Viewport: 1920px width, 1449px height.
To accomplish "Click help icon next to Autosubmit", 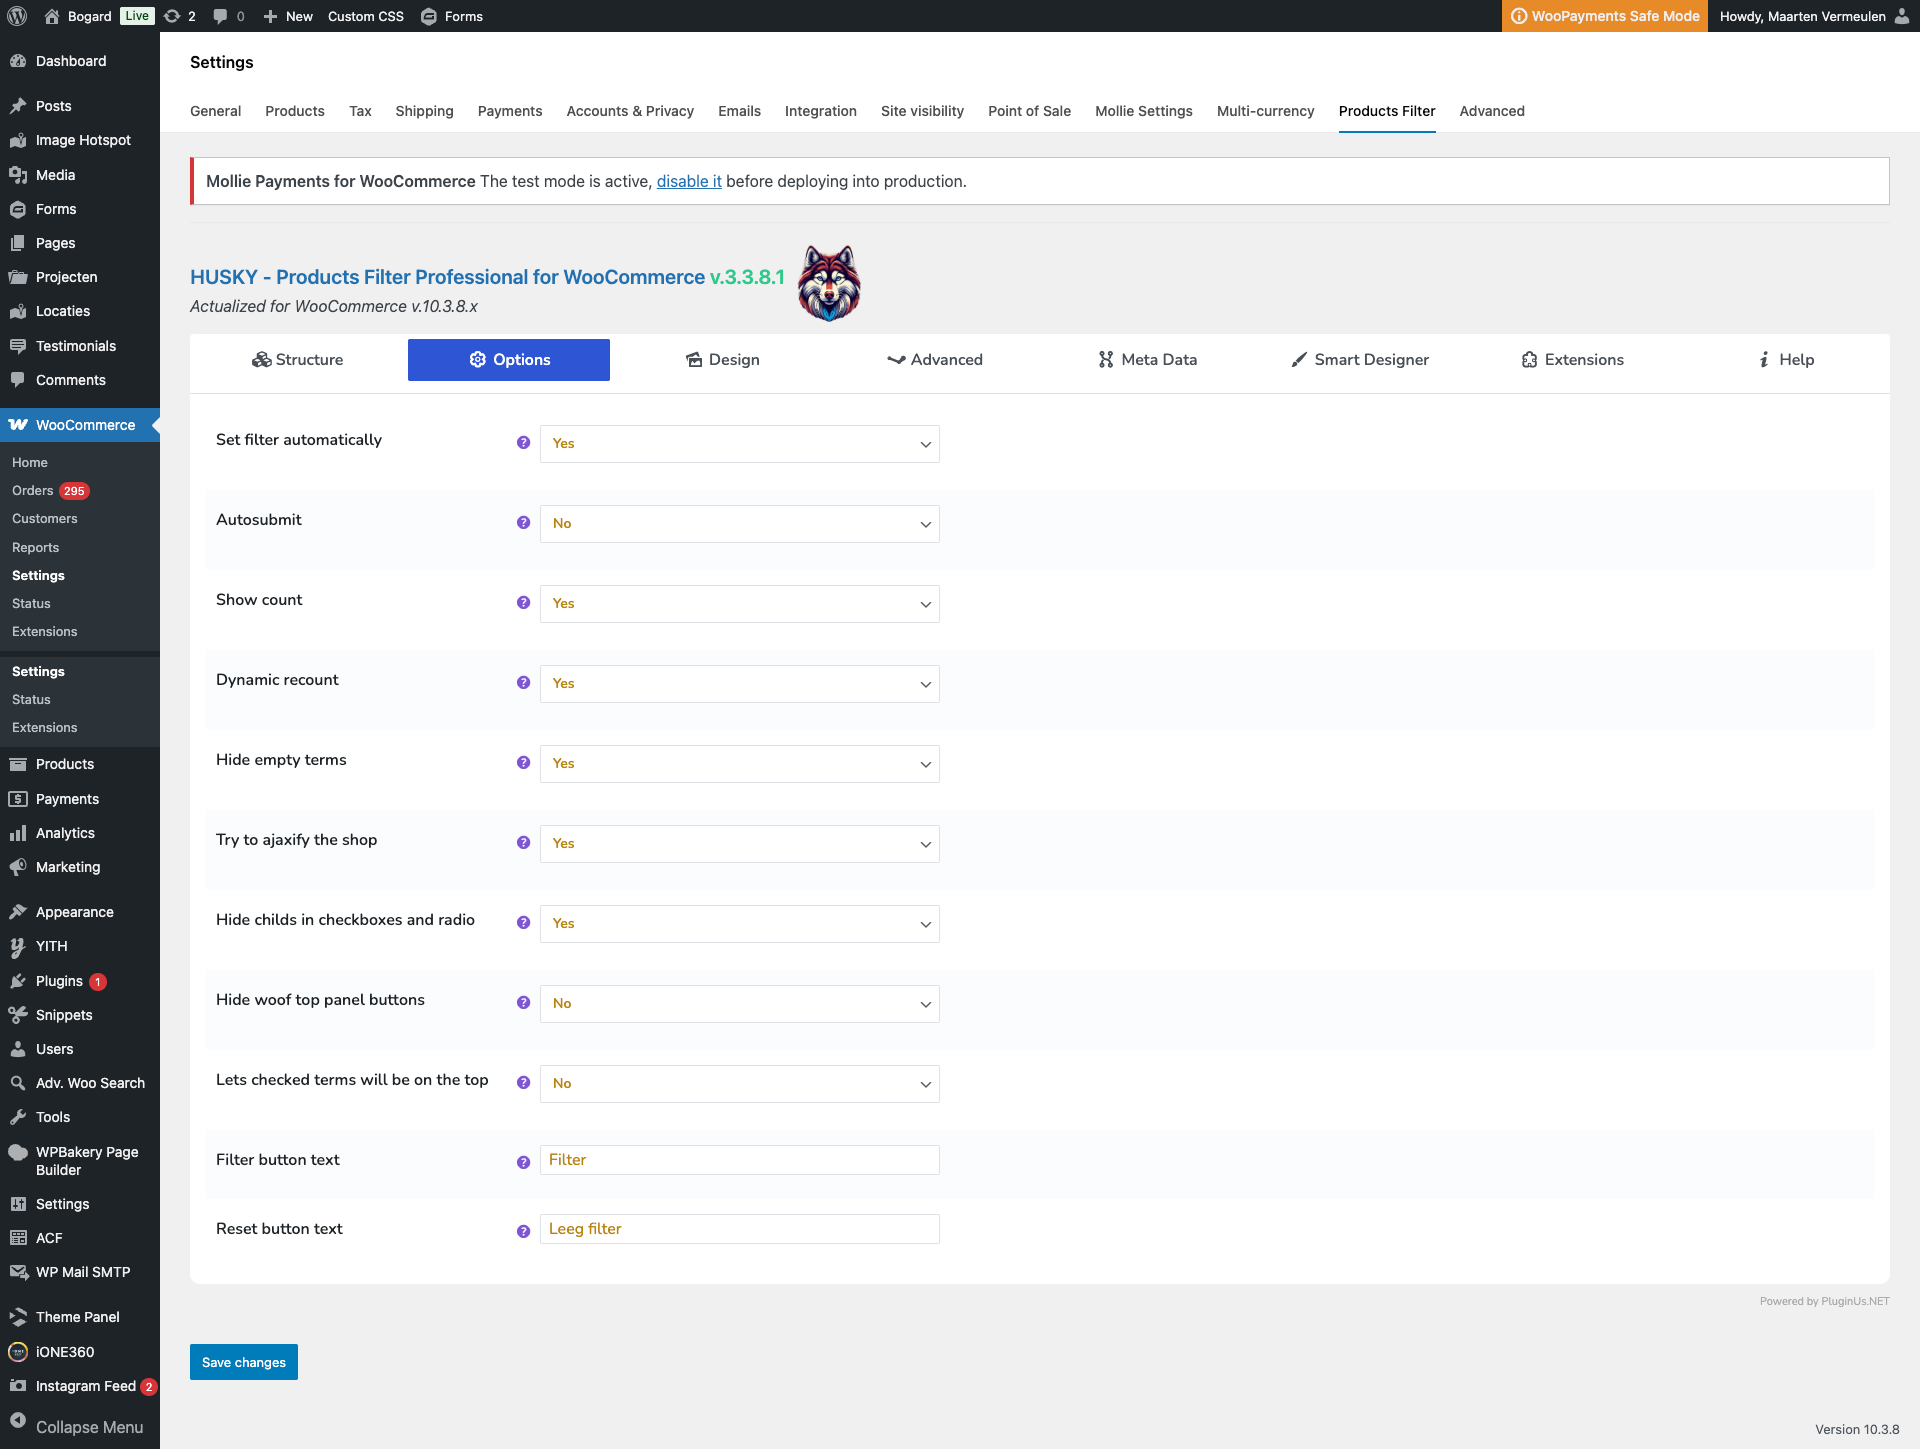I will [523, 523].
